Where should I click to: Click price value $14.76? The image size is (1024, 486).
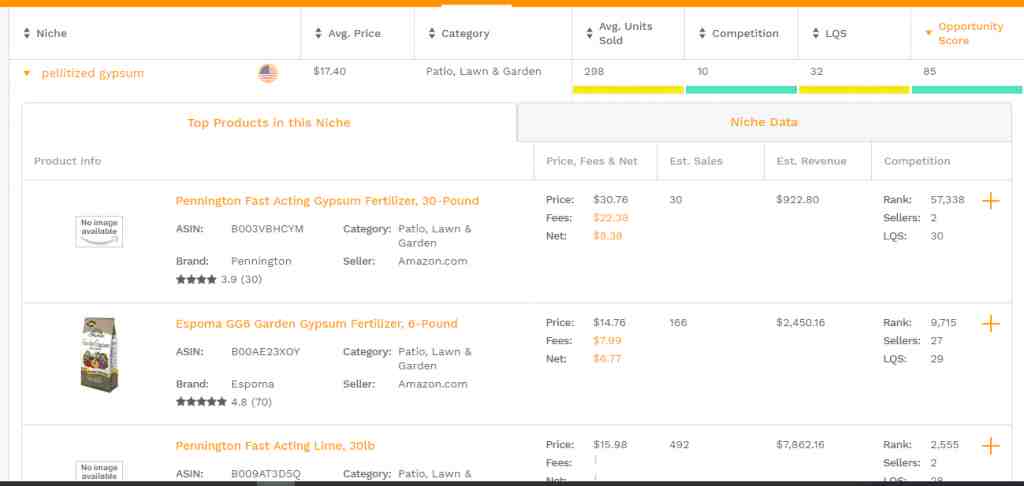609,322
